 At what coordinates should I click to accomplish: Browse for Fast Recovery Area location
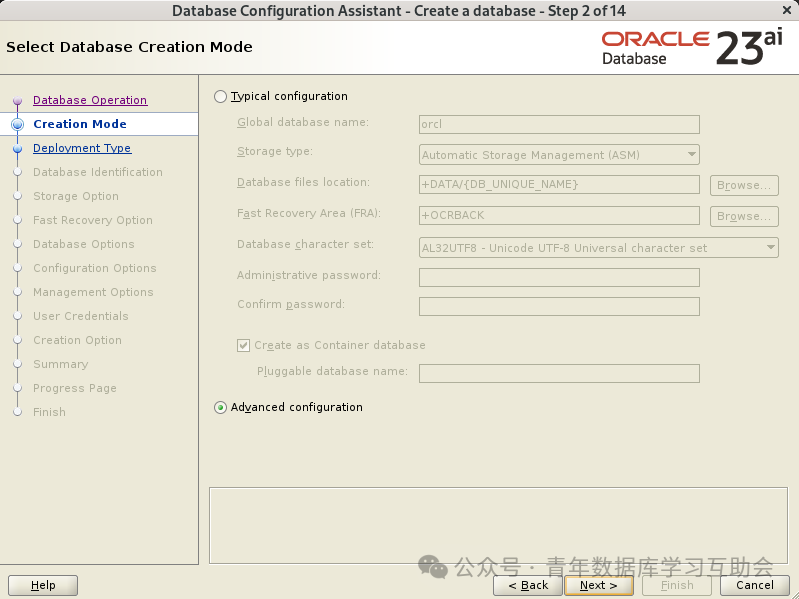pyautogui.click(x=744, y=216)
